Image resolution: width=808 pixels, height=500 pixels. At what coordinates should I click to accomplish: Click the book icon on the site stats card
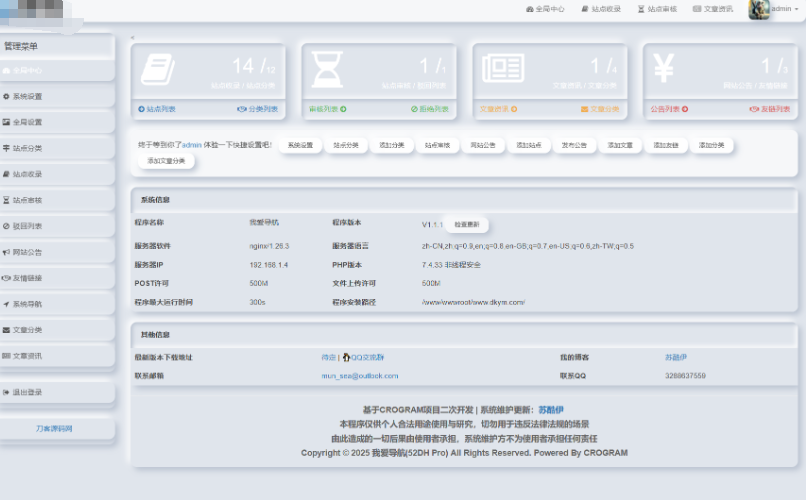[158, 70]
